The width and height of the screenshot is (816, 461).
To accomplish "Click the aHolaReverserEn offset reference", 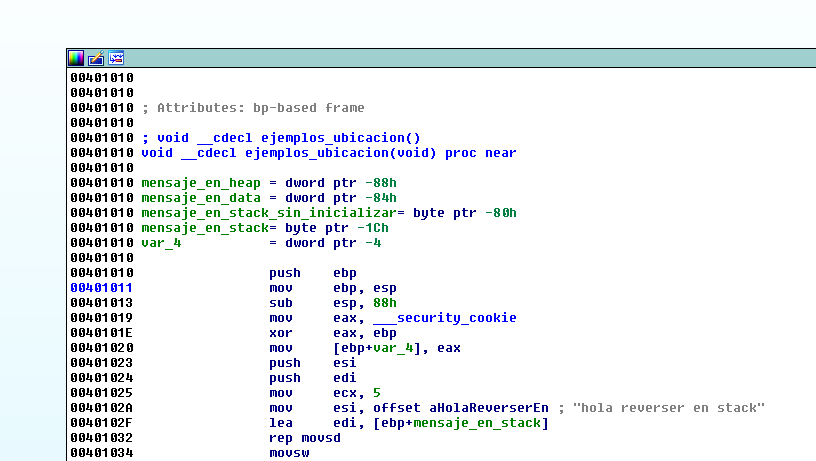I will 477,408.
